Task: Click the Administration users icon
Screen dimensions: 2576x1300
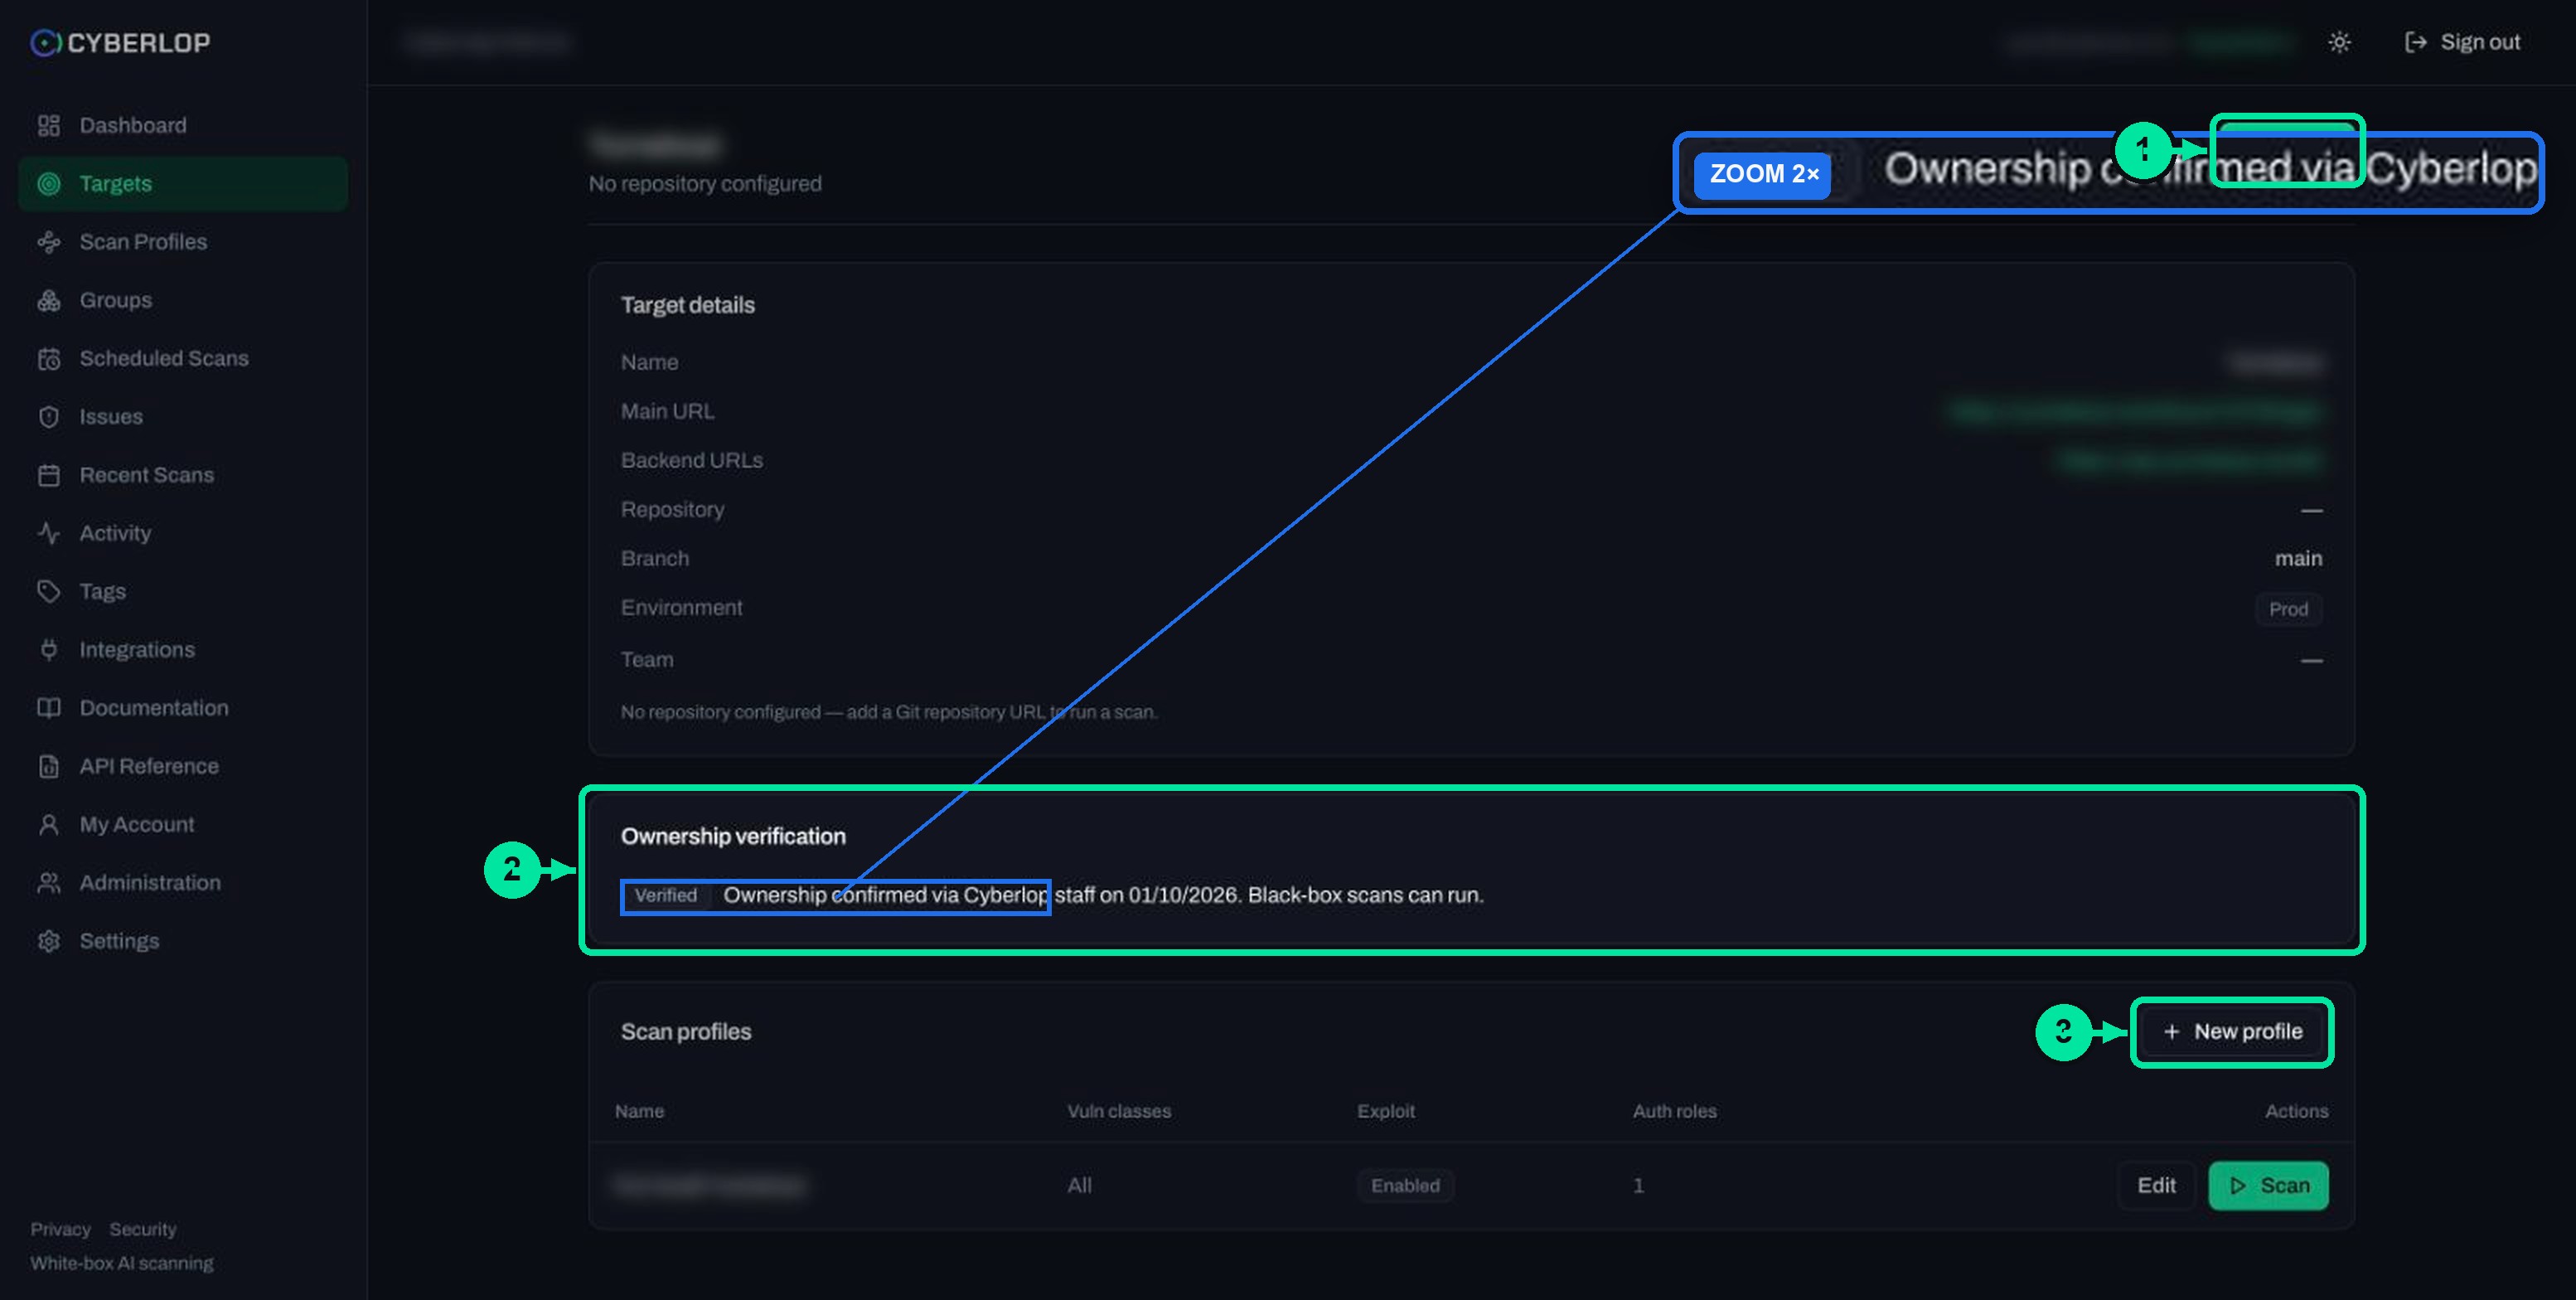Action: coord(49,883)
